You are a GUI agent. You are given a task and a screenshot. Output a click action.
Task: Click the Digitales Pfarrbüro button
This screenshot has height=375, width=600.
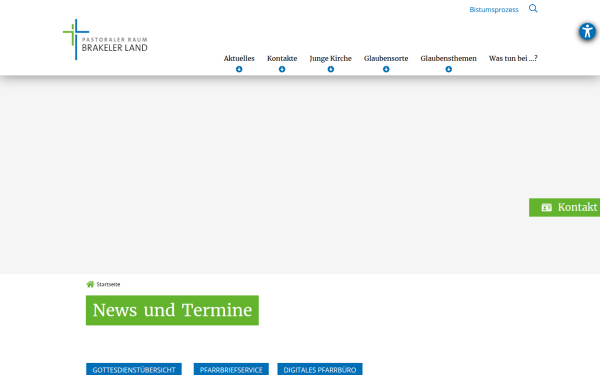click(x=320, y=369)
